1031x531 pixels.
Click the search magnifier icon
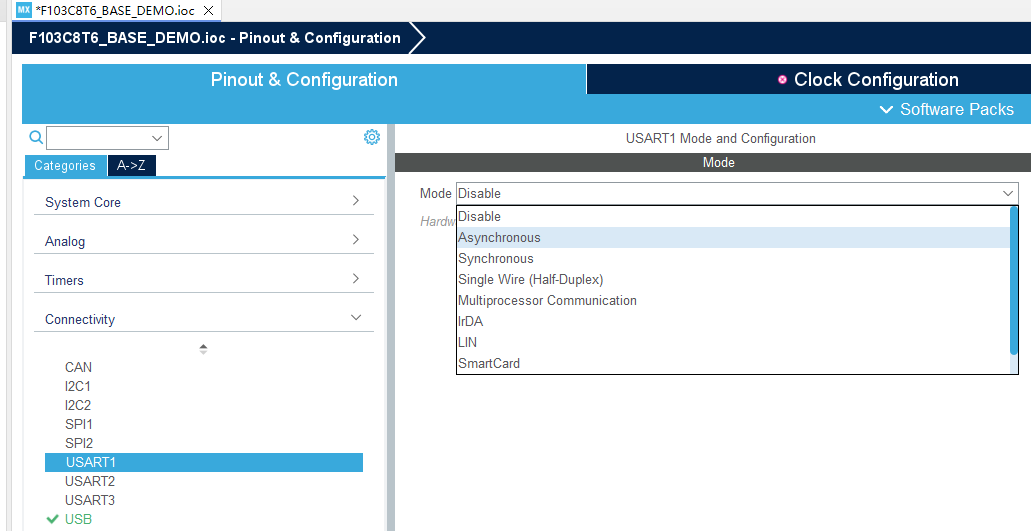click(x=36, y=137)
